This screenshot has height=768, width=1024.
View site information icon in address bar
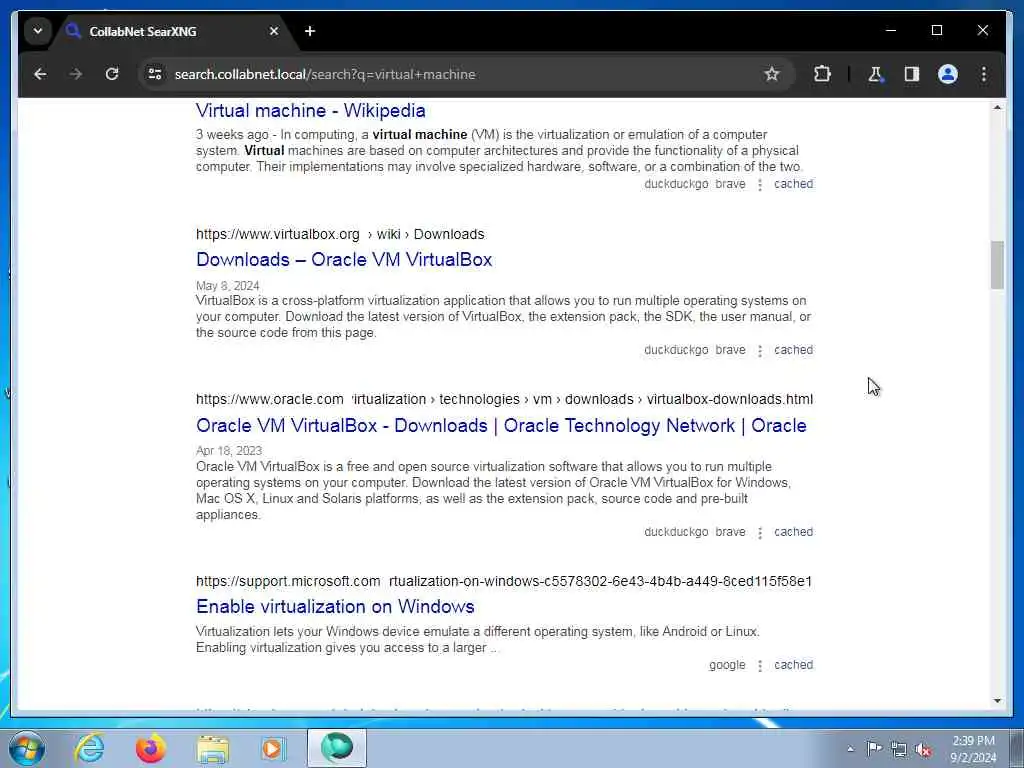[x=155, y=74]
